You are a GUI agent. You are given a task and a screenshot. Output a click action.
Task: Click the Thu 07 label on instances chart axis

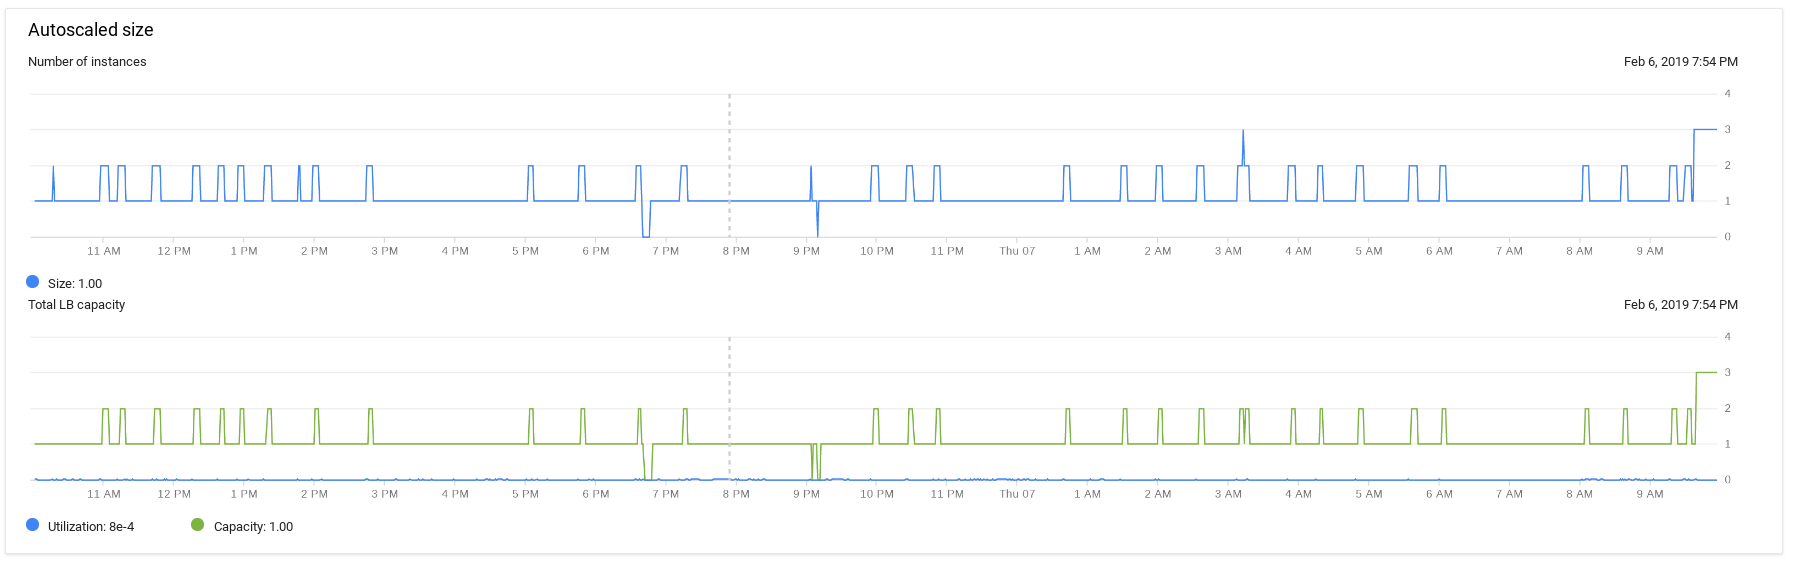tap(1017, 251)
